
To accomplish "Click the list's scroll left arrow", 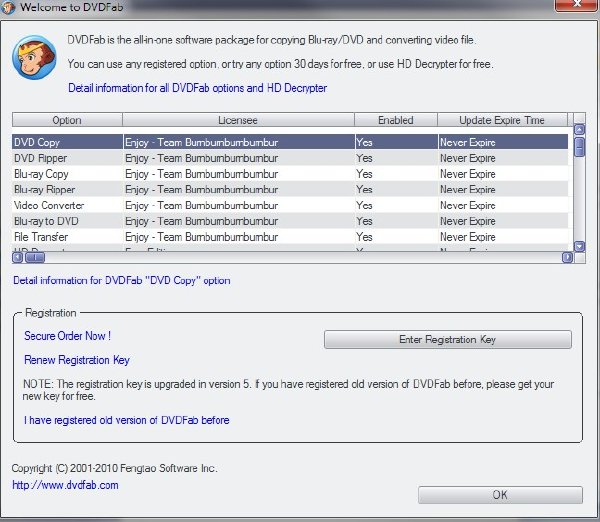I will pos(18,258).
